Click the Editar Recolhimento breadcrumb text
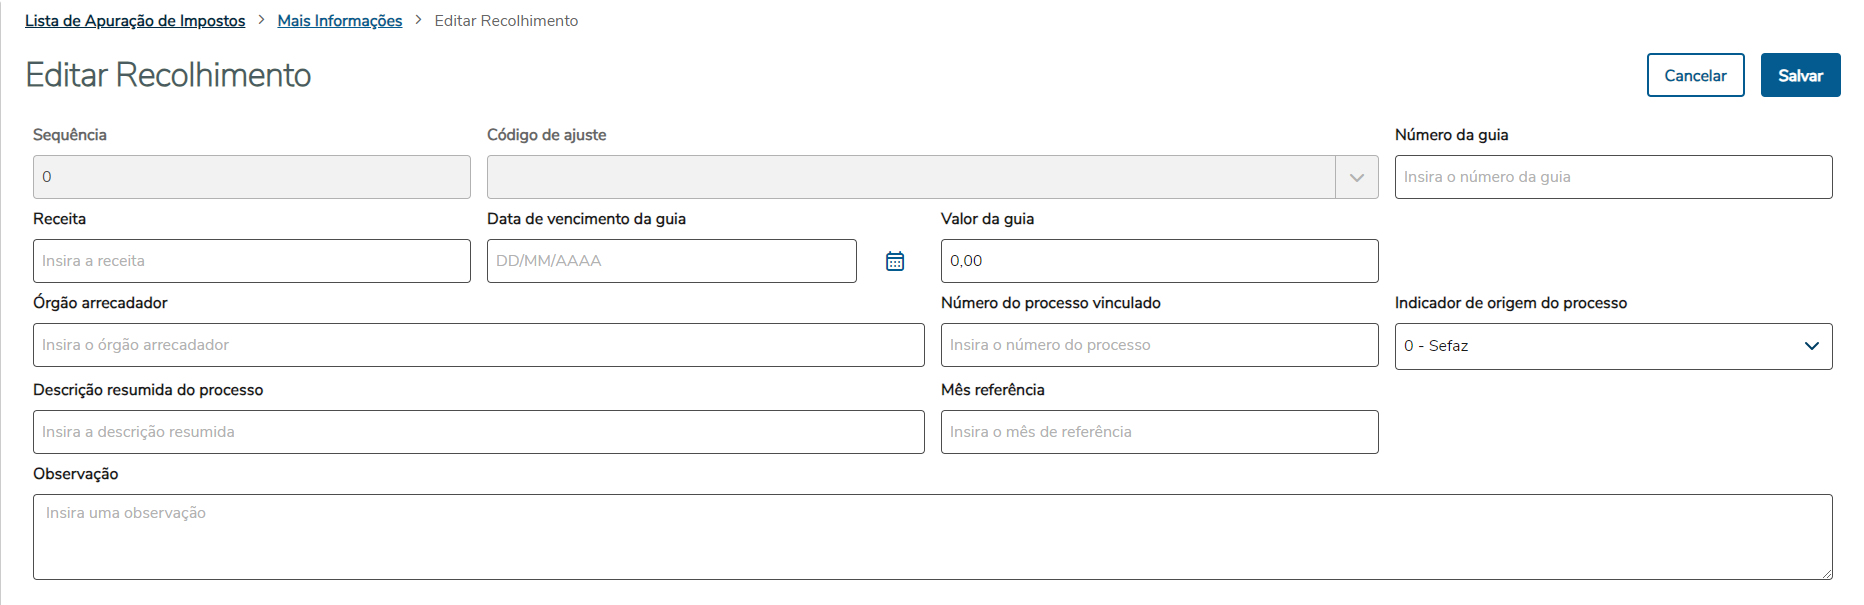This screenshot has width=1864, height=605. (506, 21)
